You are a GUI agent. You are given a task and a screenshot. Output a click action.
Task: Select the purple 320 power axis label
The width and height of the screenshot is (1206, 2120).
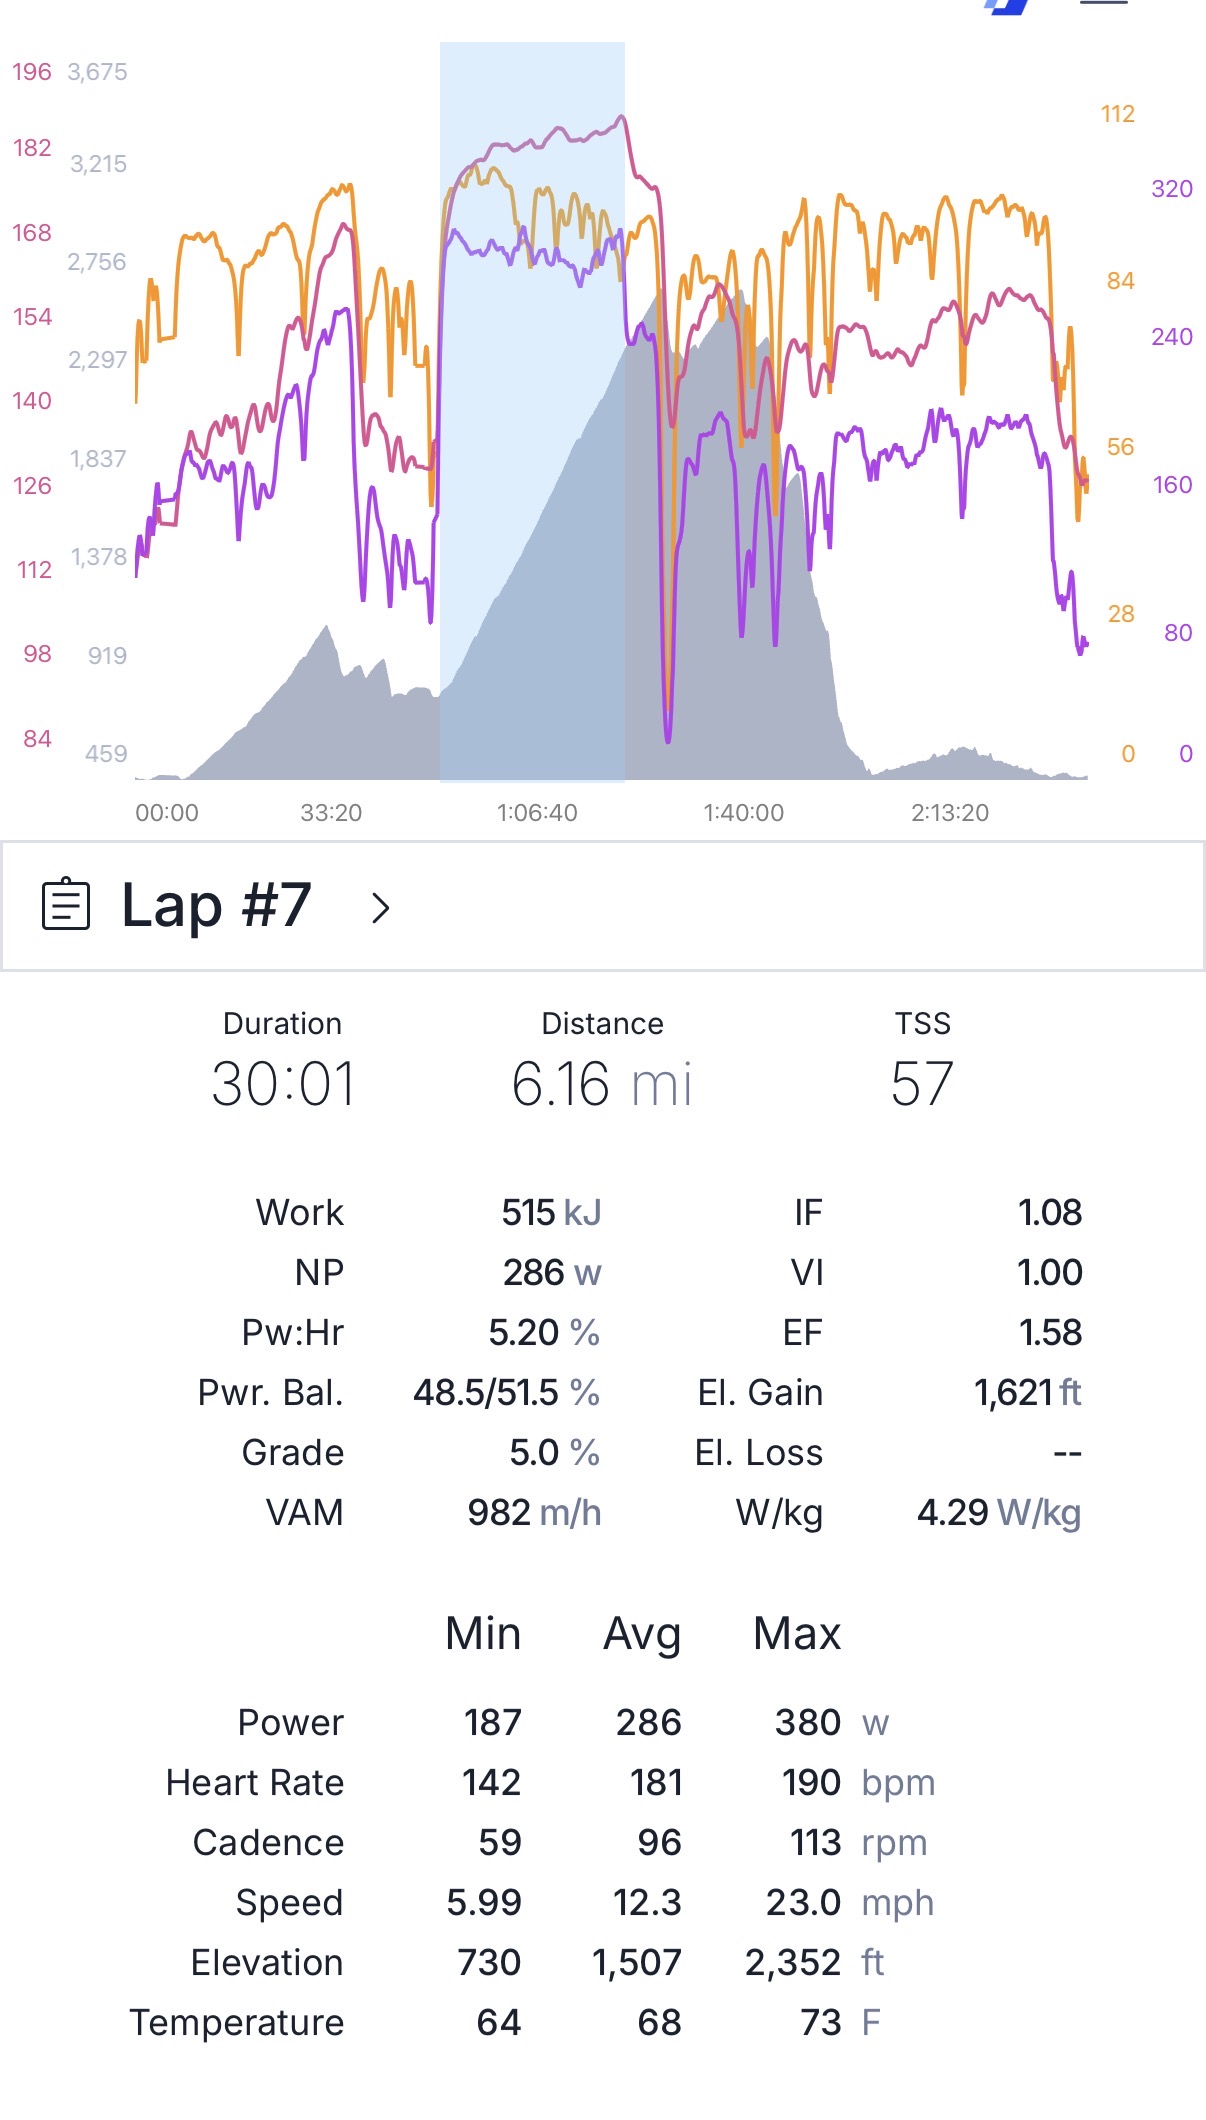pos(1172,189)
